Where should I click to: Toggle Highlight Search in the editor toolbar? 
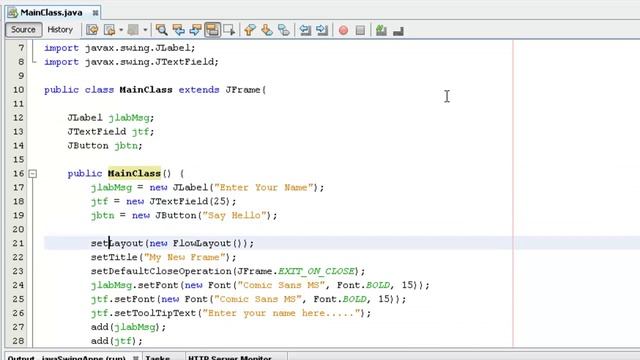212,30
